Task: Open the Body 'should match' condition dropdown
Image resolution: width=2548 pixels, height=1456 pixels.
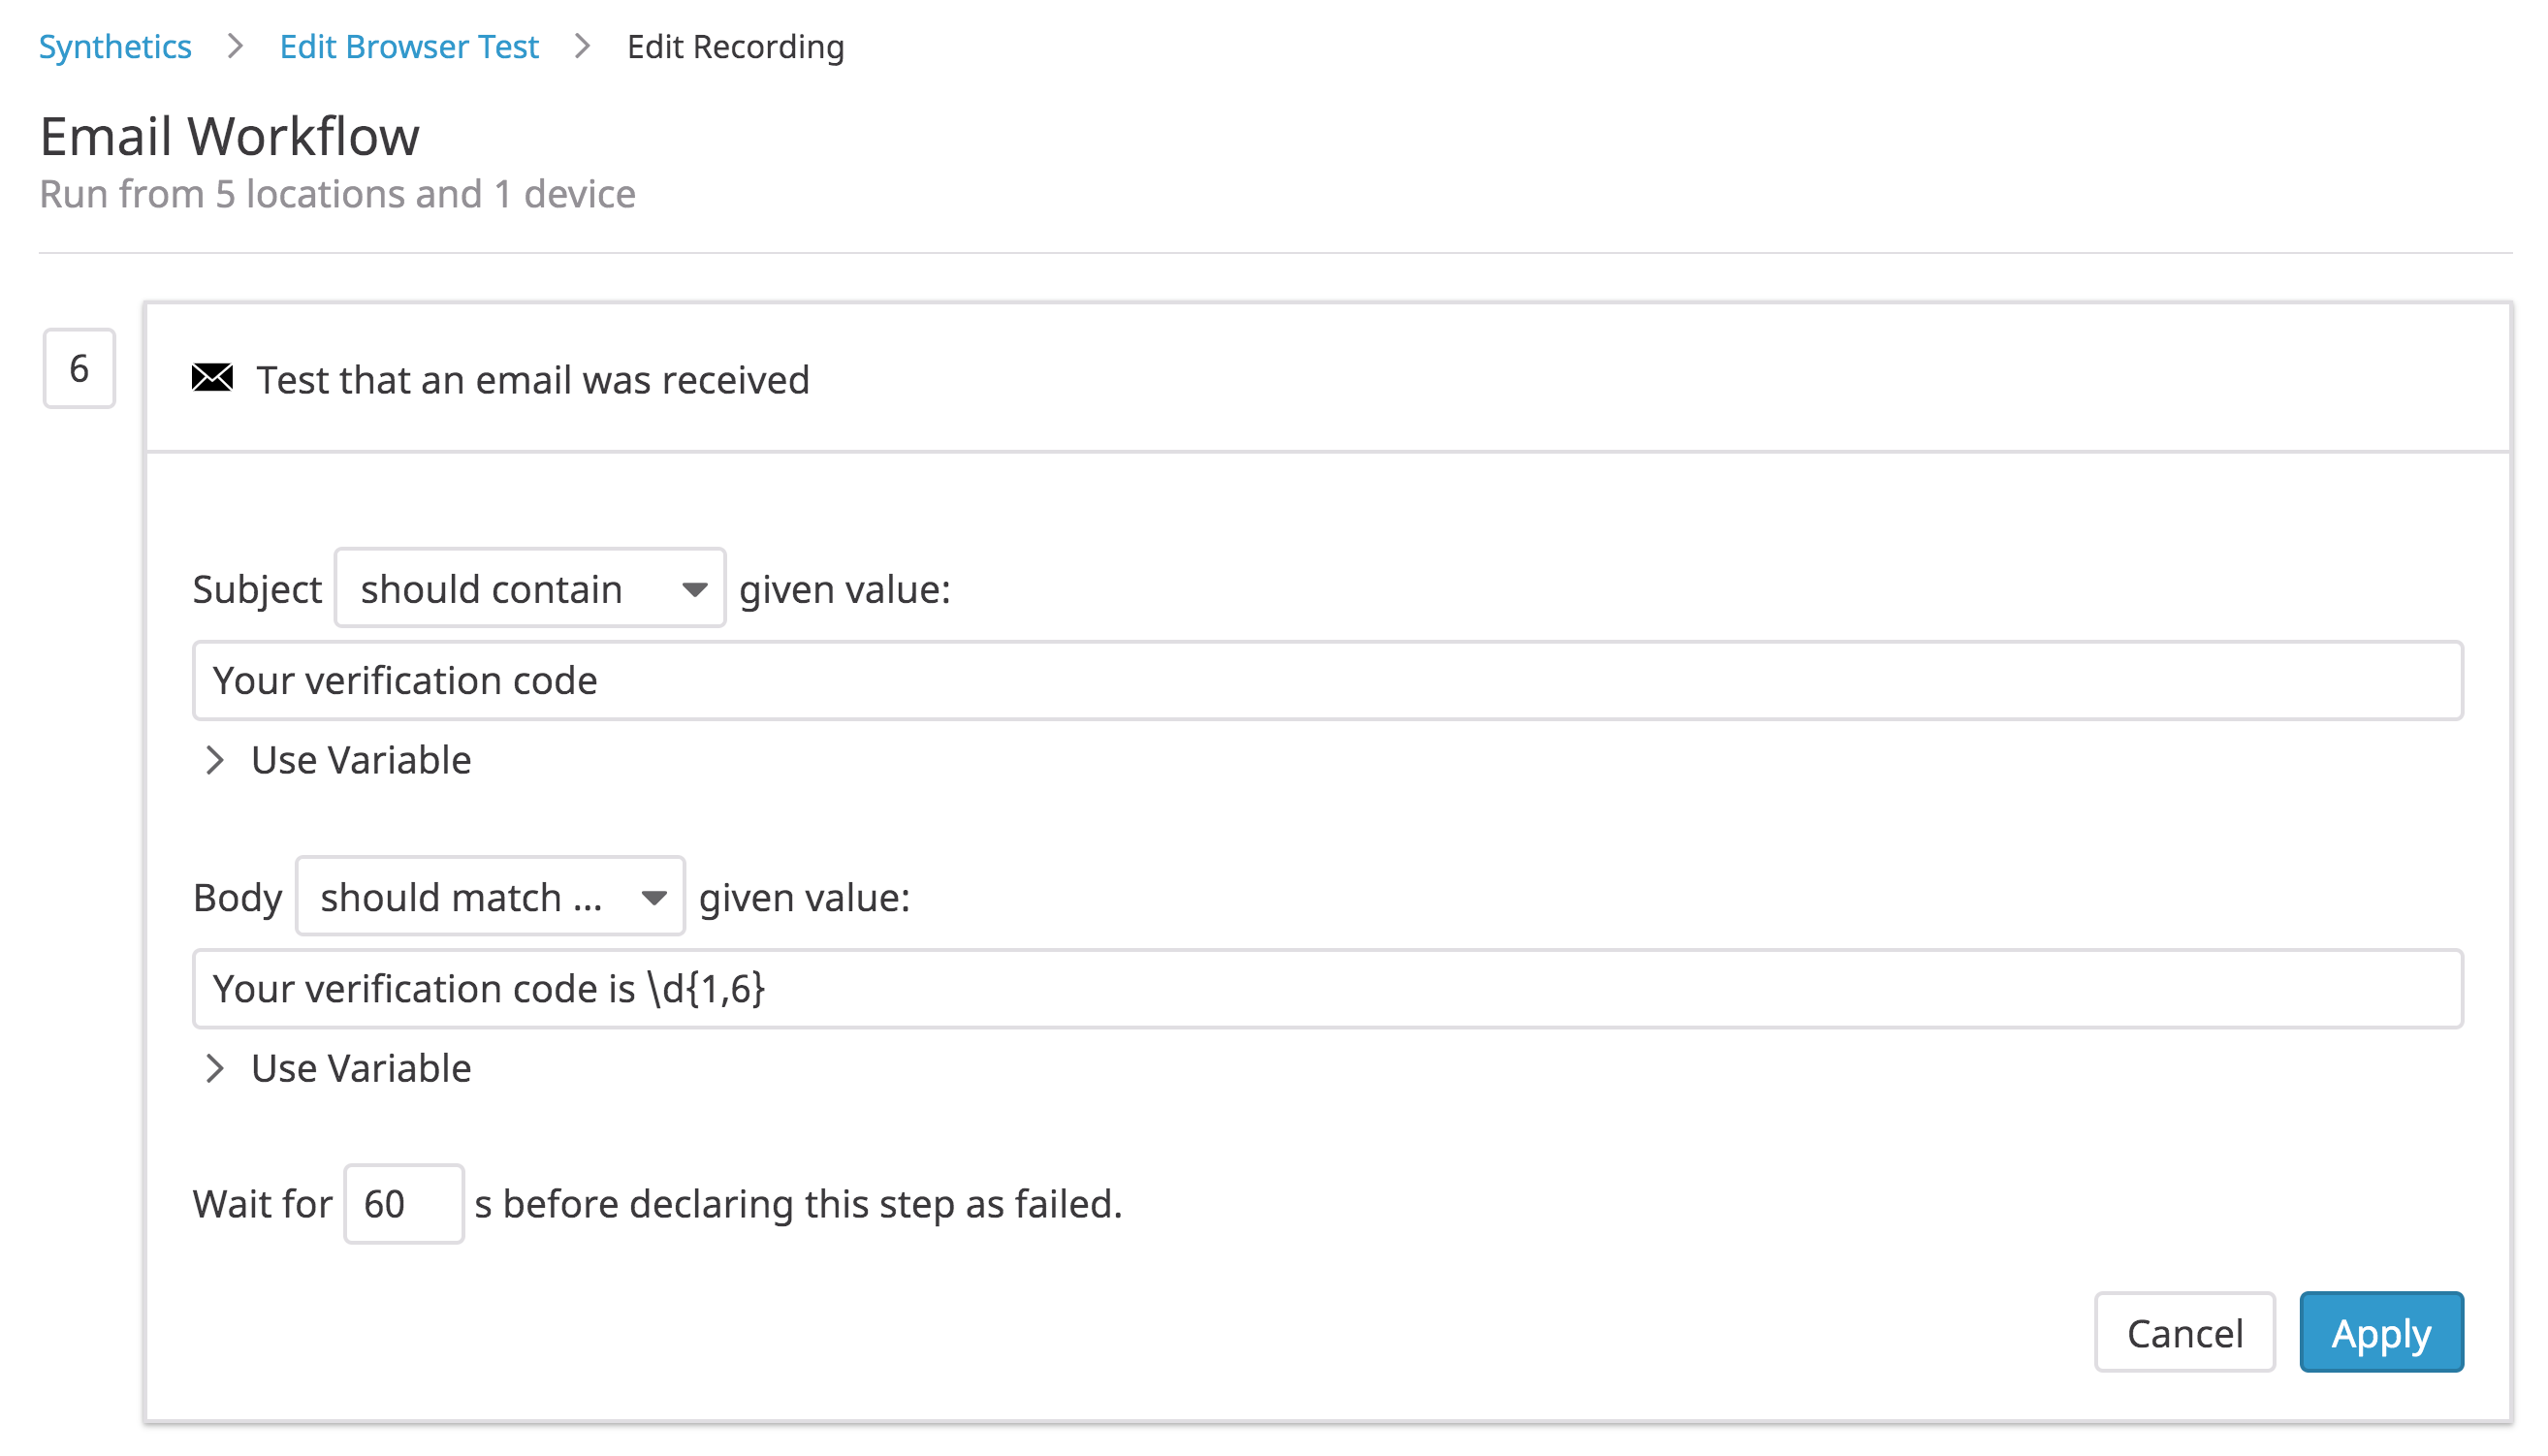Action: click(489, 897)
